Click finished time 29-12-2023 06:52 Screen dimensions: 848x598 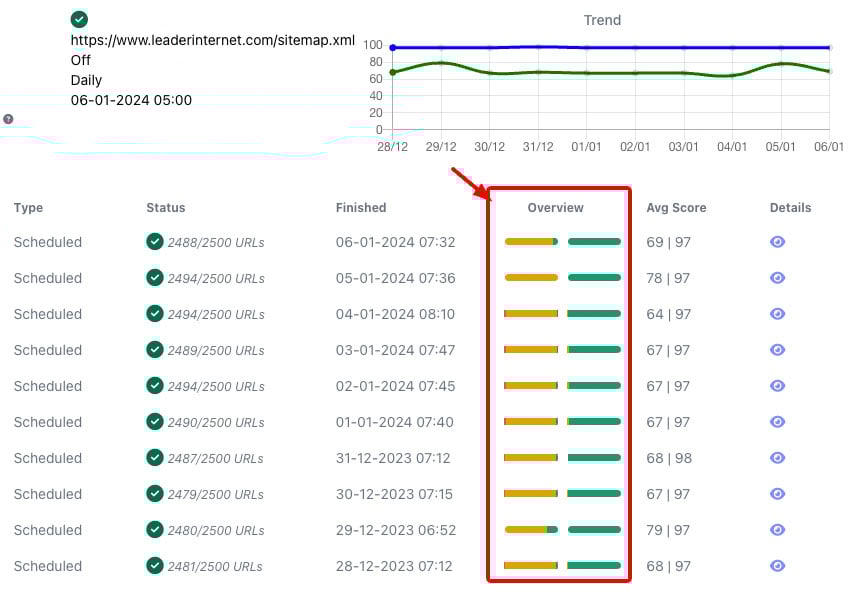coord(395,530)
